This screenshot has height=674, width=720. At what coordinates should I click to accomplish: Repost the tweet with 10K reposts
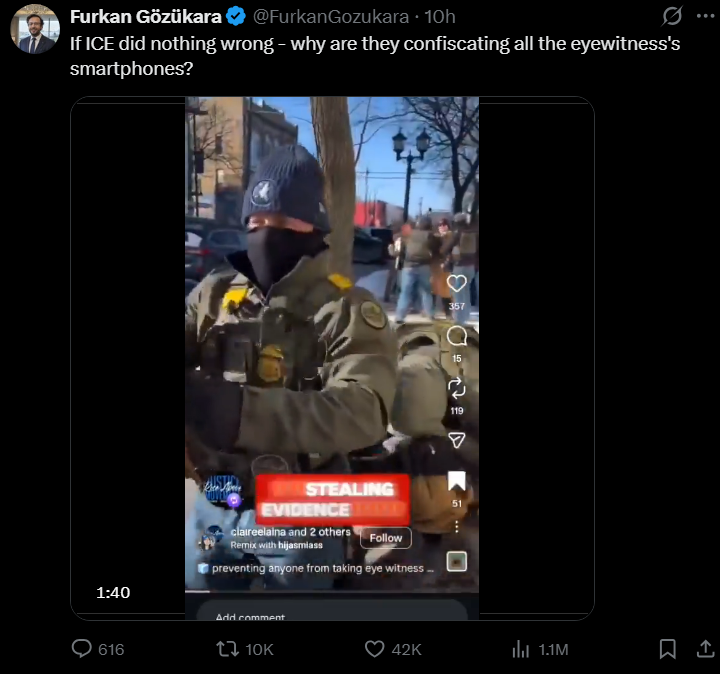[x=228, y=649]
